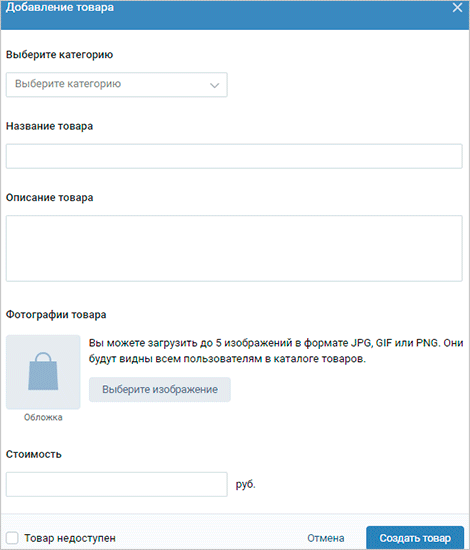Viewport: 470px width, 550px height.
Task: Click the руб. currency label
Action: pyautogui.click(x=245, y=484)
